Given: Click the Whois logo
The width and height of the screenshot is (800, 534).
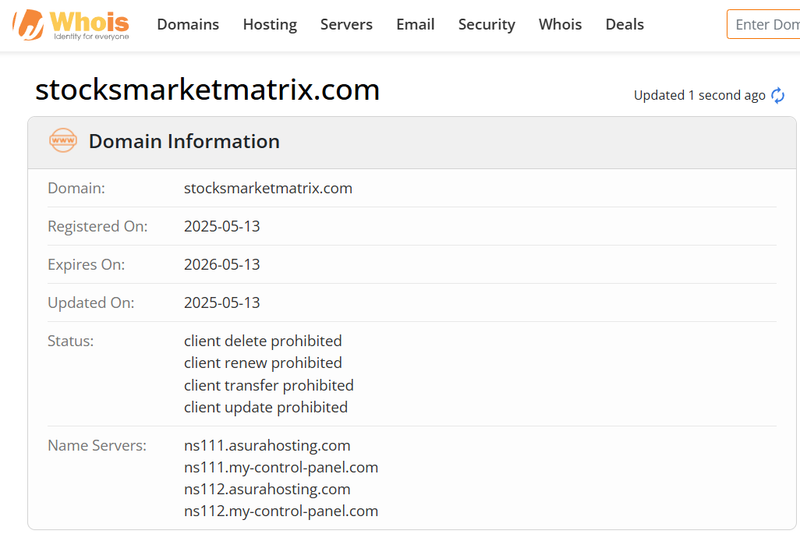Looking at the screenshot, I should point(71,24).
